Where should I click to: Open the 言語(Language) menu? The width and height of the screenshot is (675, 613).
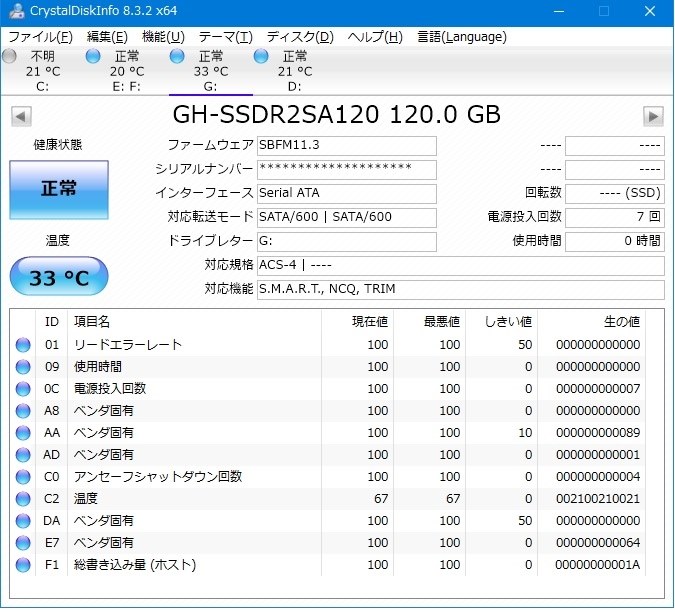462,37
